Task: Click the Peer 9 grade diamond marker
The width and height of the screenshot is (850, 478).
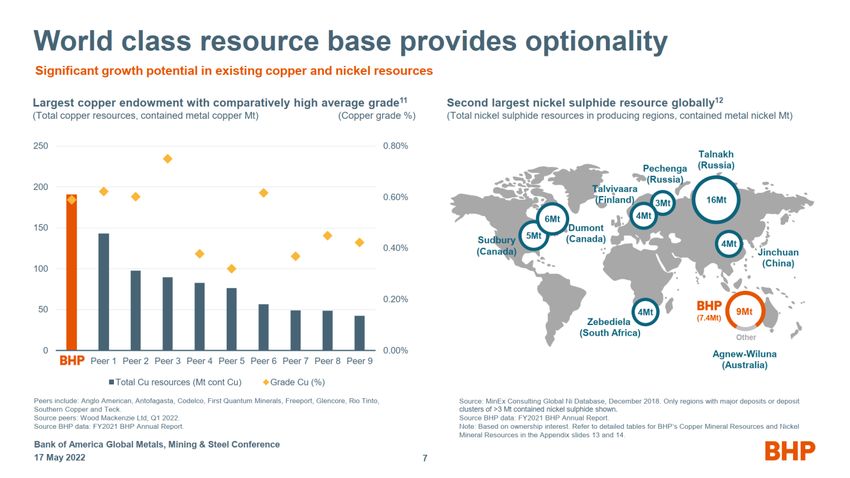Action: click(x=359, y=242)
